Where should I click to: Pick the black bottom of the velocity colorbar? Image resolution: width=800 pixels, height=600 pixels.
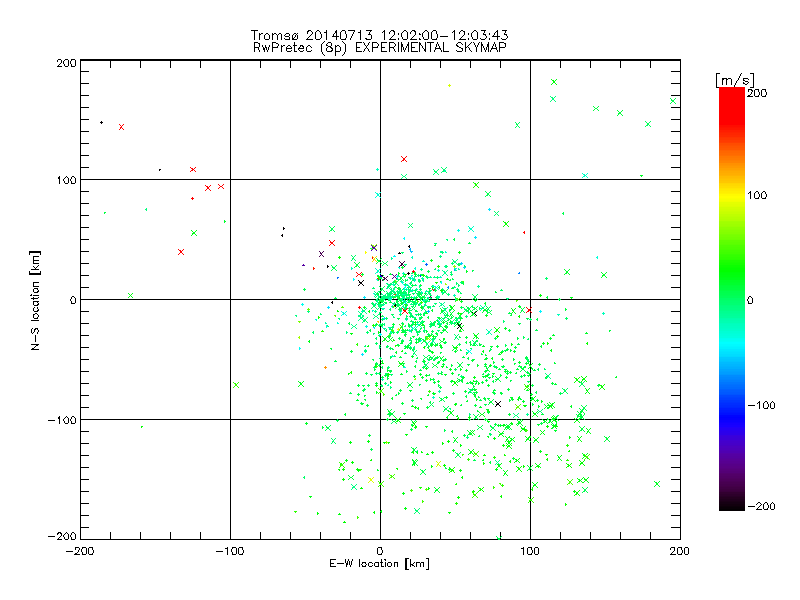click(732, 504)
